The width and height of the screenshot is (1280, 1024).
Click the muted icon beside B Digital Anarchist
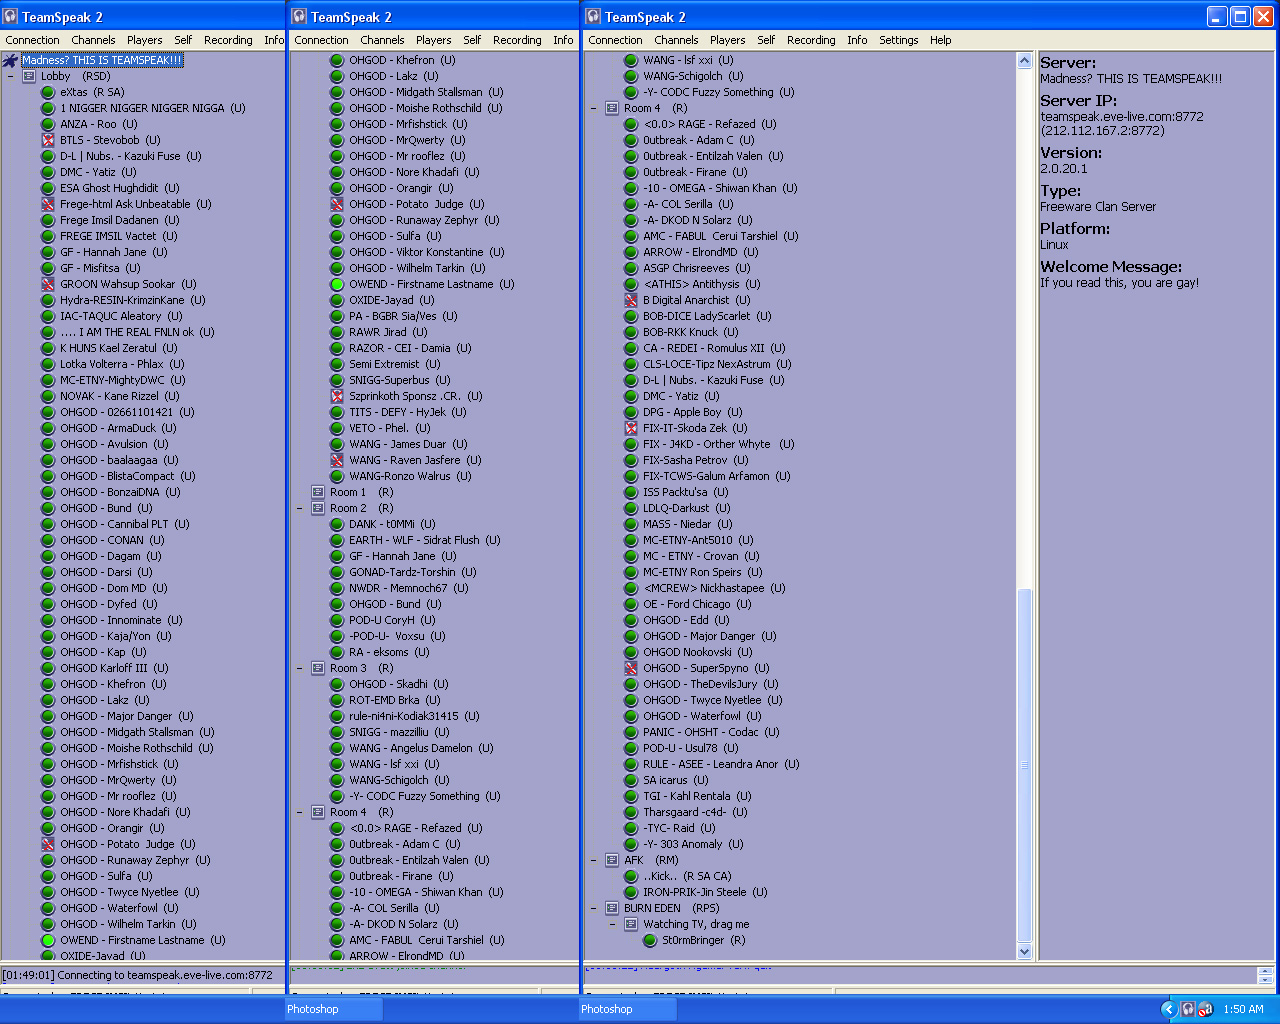pyautogui.click(x=631, y=300)
